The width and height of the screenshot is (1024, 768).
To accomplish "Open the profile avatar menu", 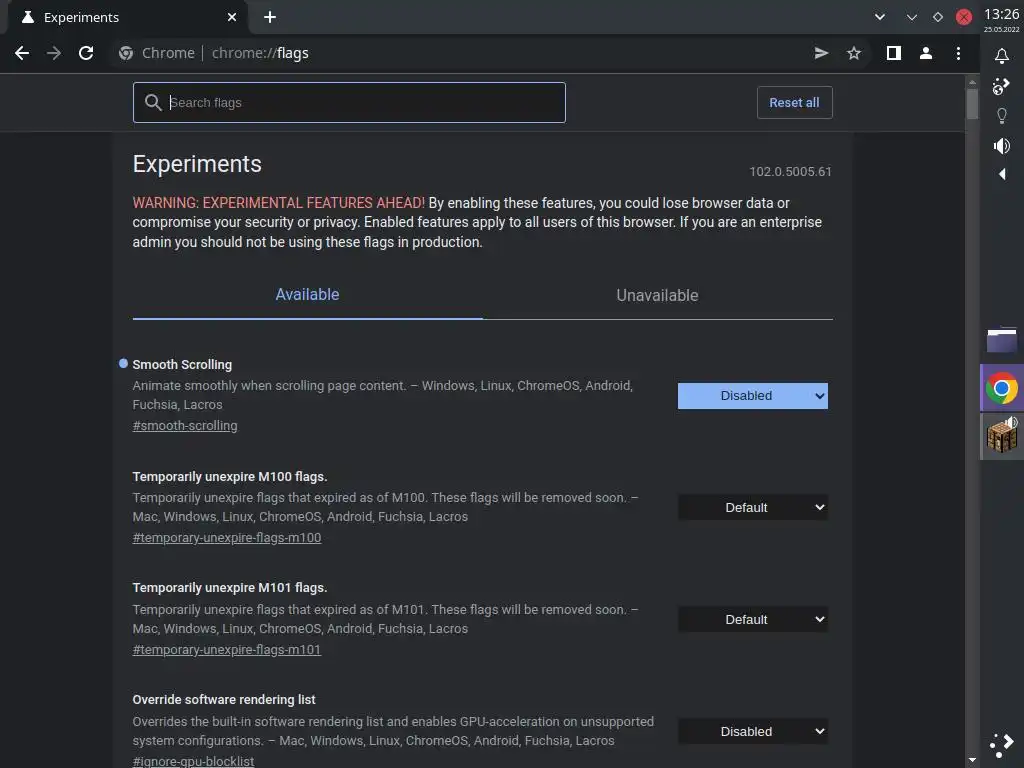I will (926, 53).
